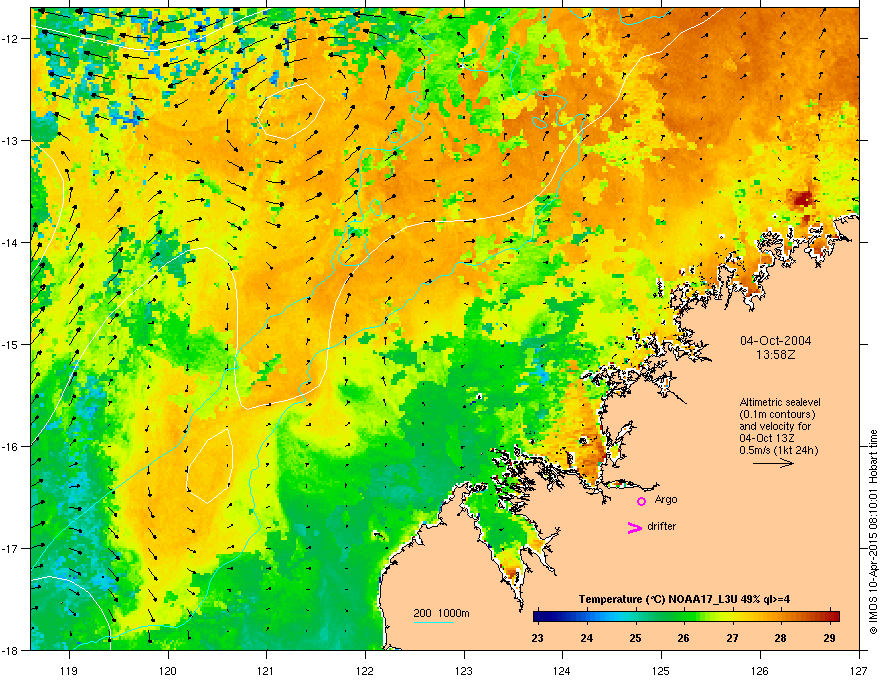
Task: Click the 28 temperature colorbar tick label
Action: (x=780, y=638)
